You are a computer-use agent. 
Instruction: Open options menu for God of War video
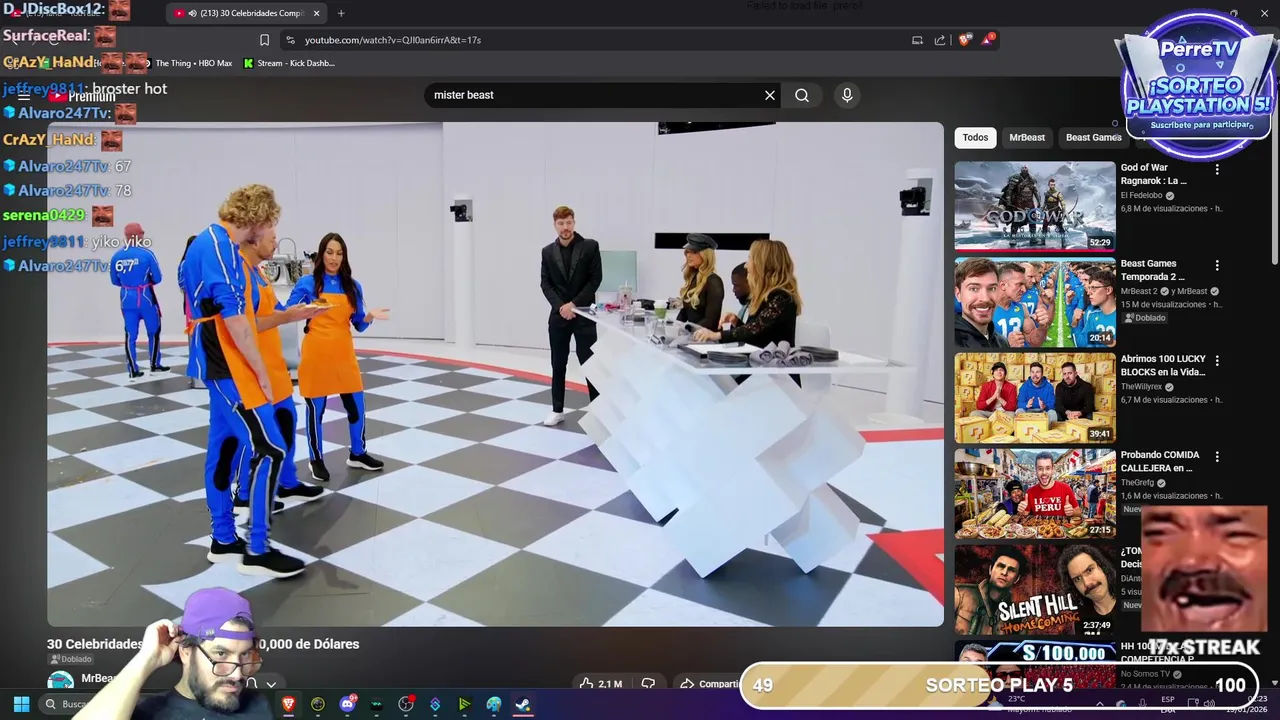coord(1217,170)
